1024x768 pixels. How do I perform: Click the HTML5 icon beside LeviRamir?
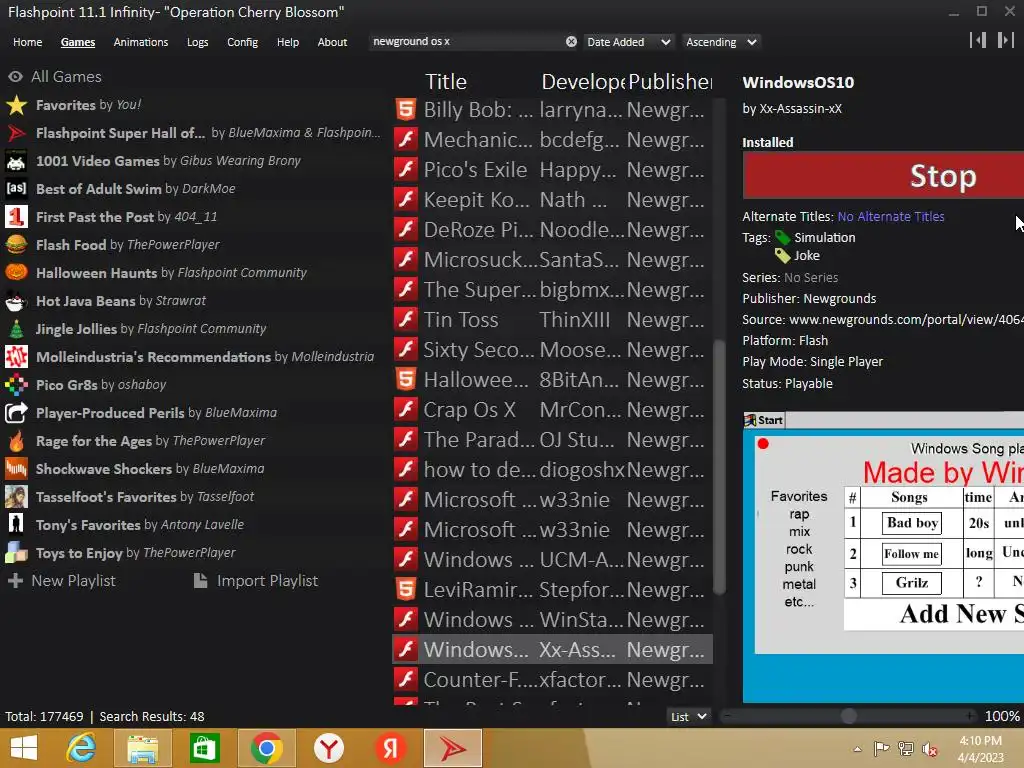[406, 590]
